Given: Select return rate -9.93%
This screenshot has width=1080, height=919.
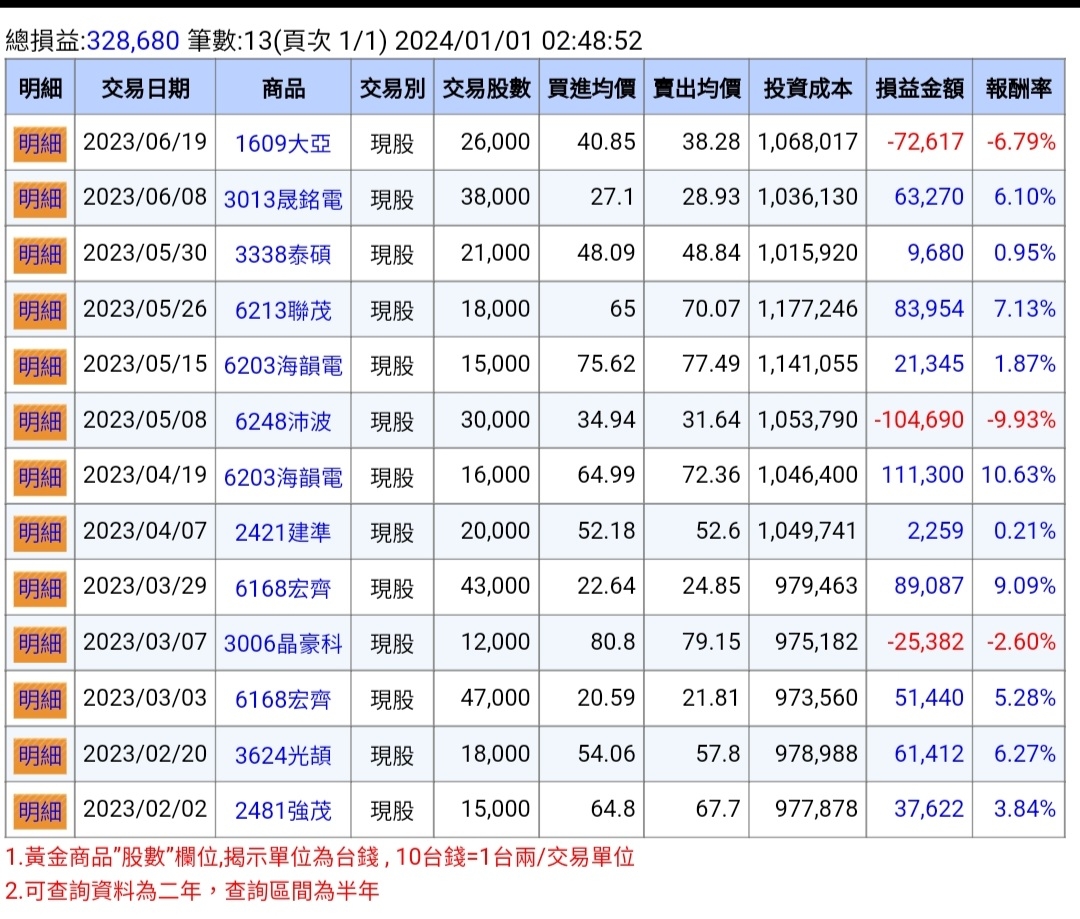Looking at the screenshot, I should (1021, 420).
